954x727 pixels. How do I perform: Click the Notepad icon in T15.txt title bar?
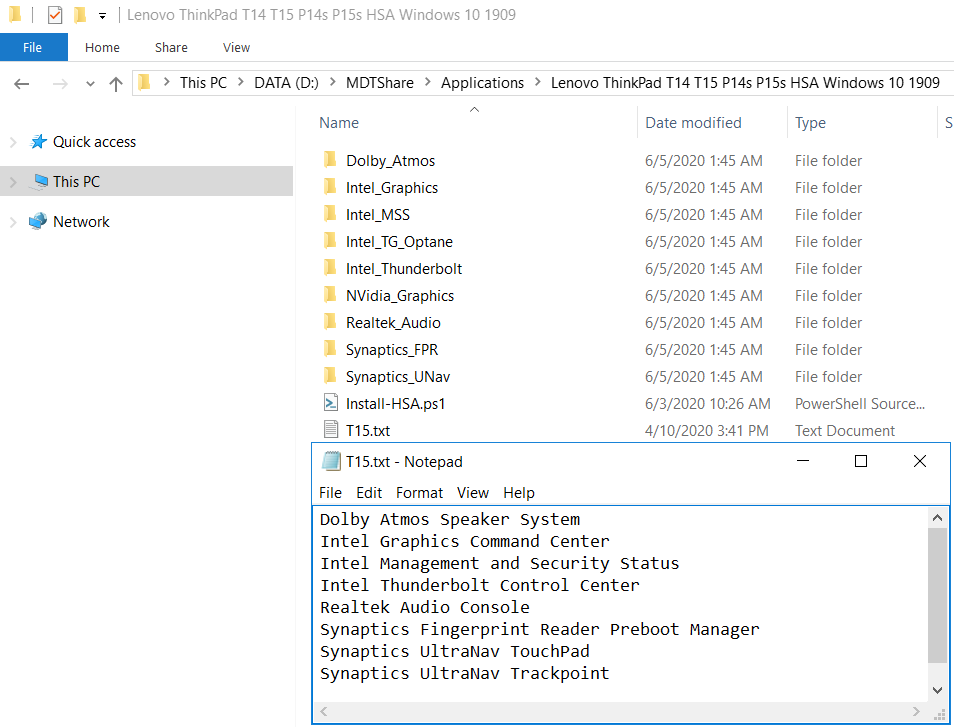tap(331, 462)
